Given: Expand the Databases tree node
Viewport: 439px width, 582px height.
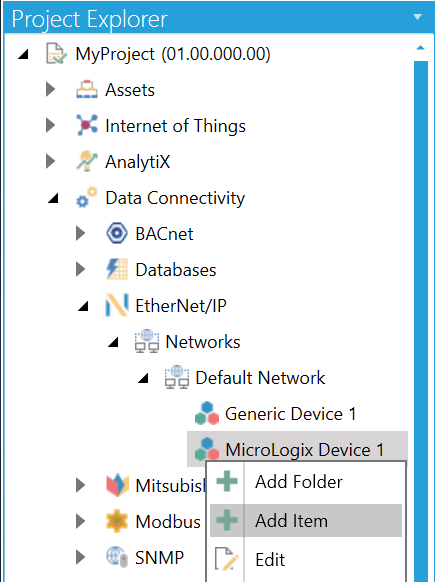Looking at the screenshot, I should pos(80,269).
